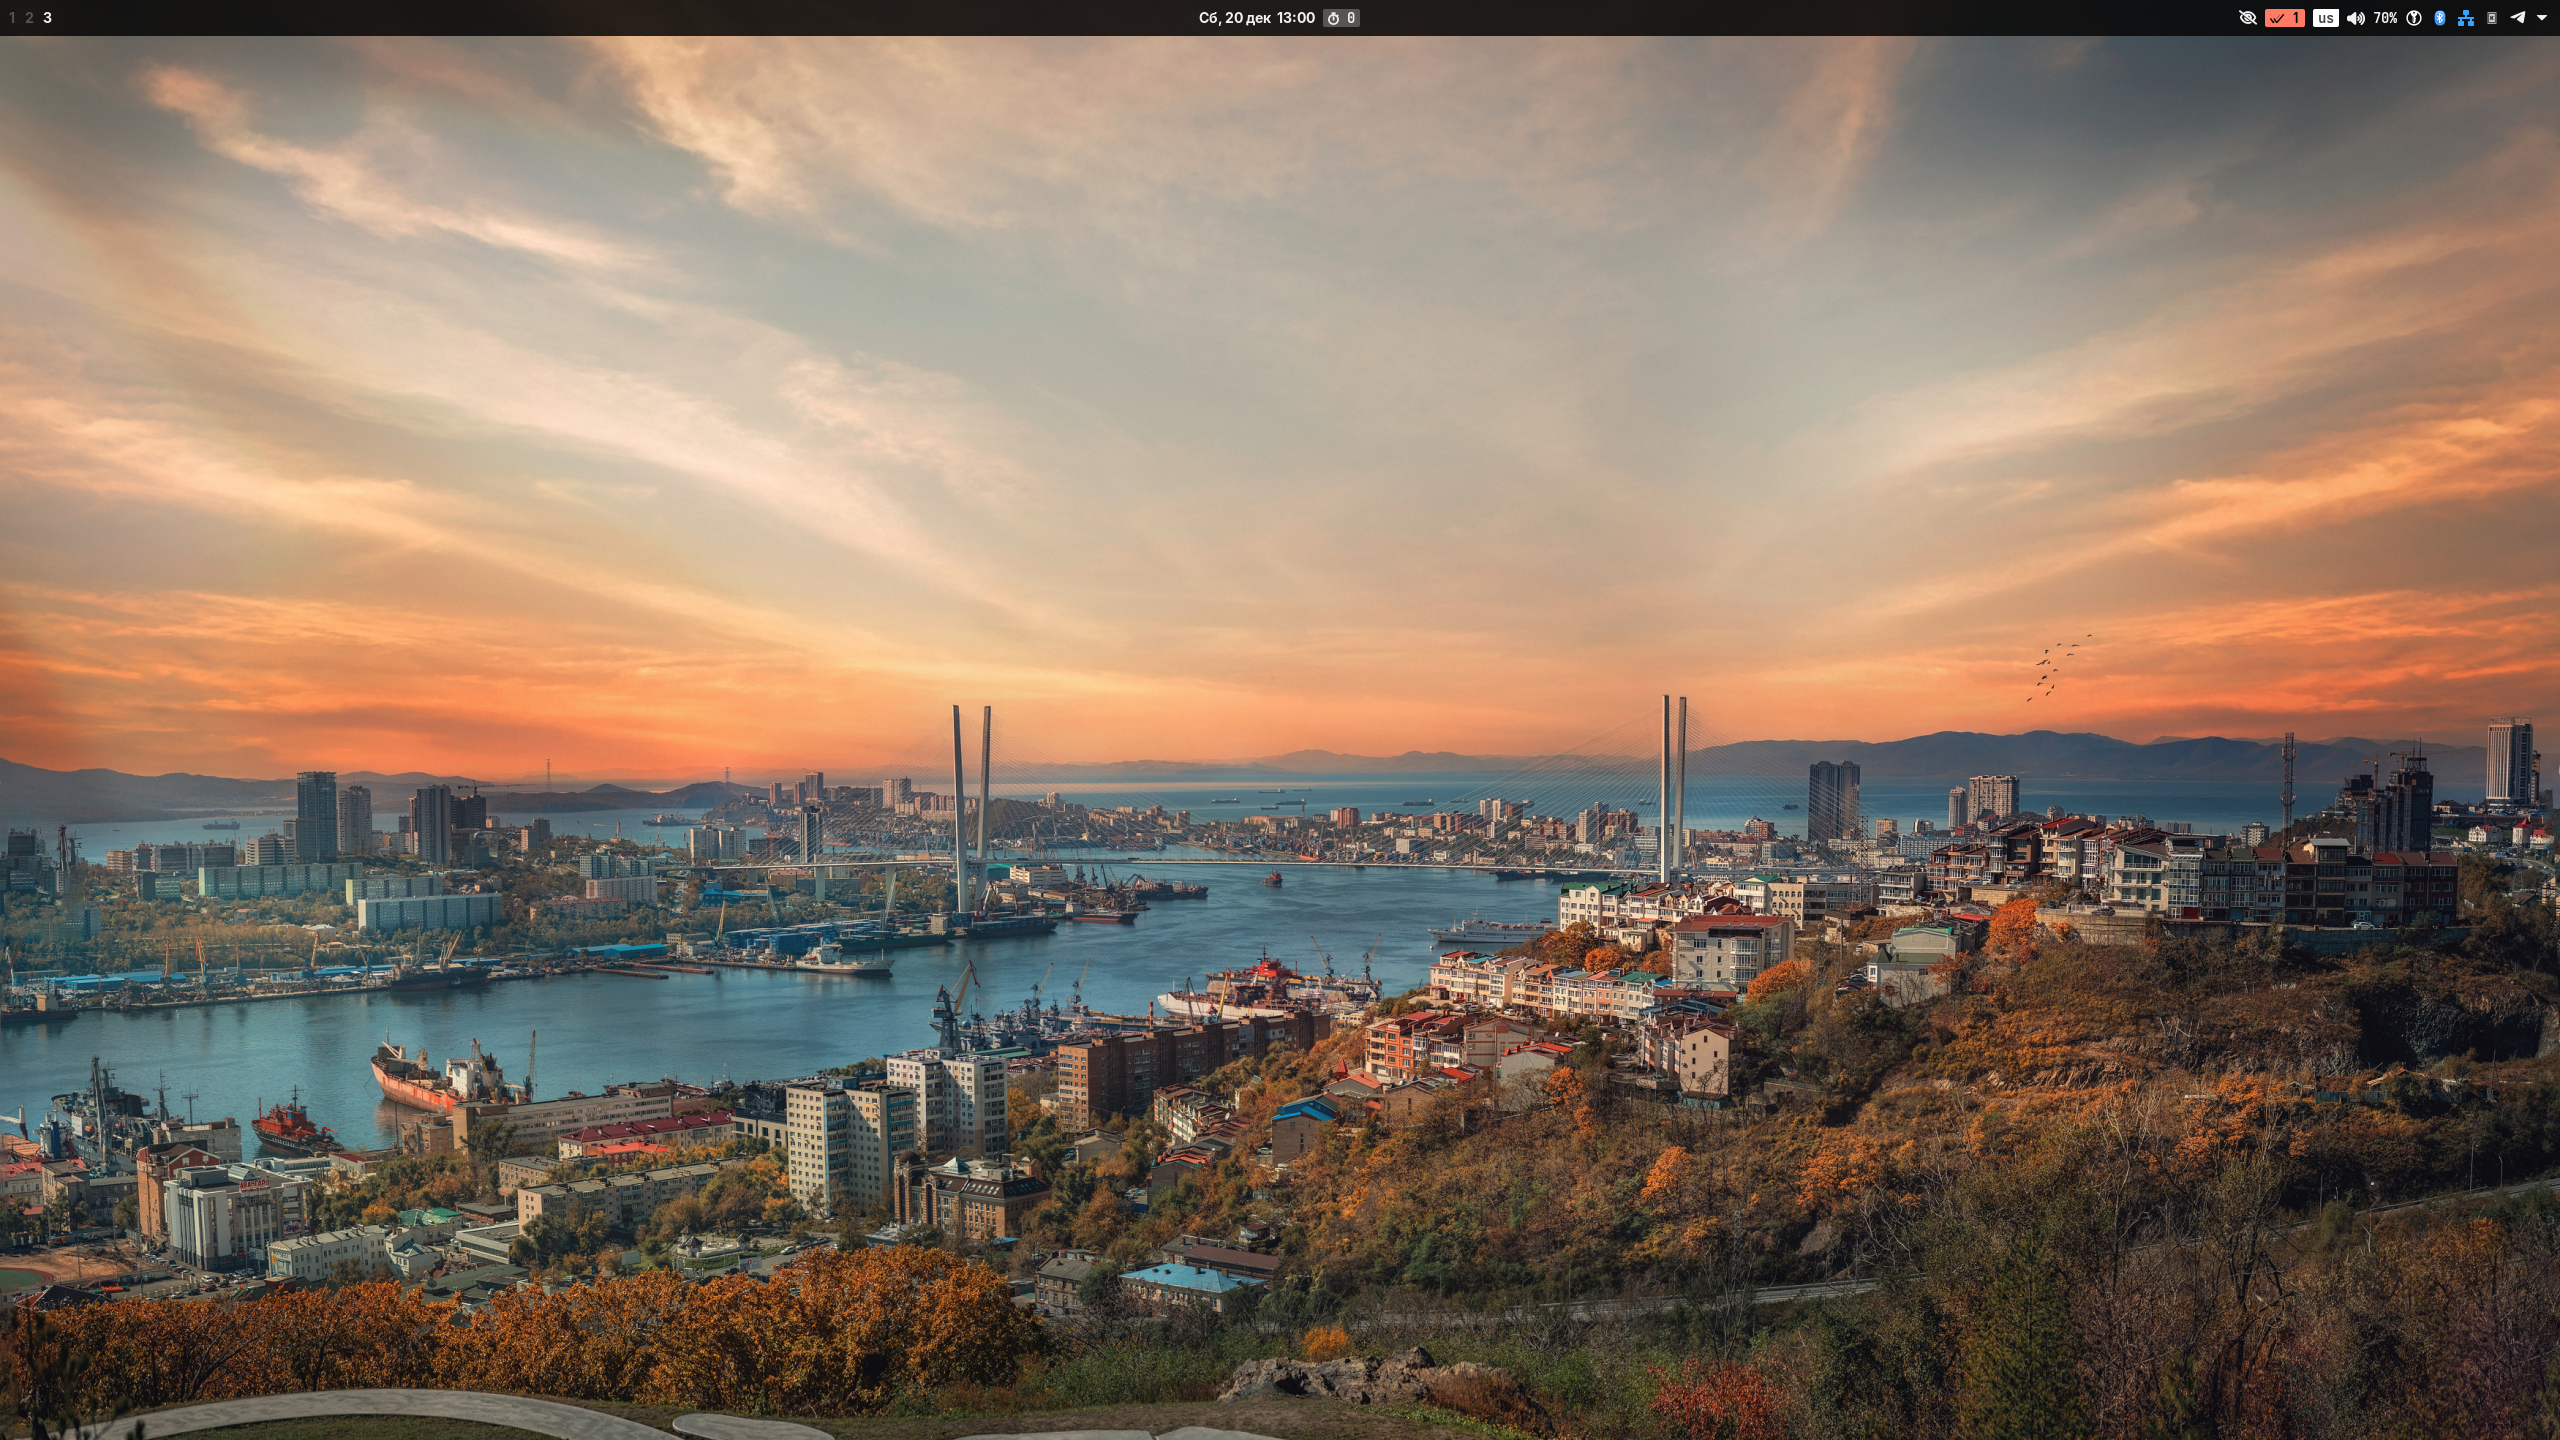Switch keyboard layout from us indicator
Screen dimensions: 2560x1440
tap(2325, 18)
